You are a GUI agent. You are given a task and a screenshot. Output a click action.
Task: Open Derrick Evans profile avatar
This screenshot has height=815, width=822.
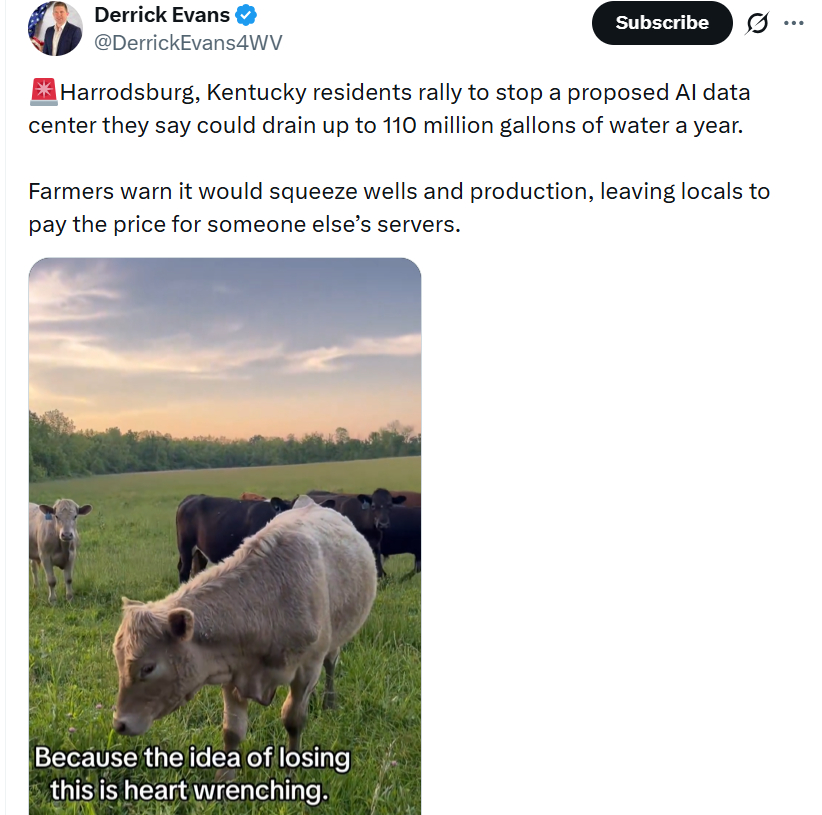click(54, 28)
